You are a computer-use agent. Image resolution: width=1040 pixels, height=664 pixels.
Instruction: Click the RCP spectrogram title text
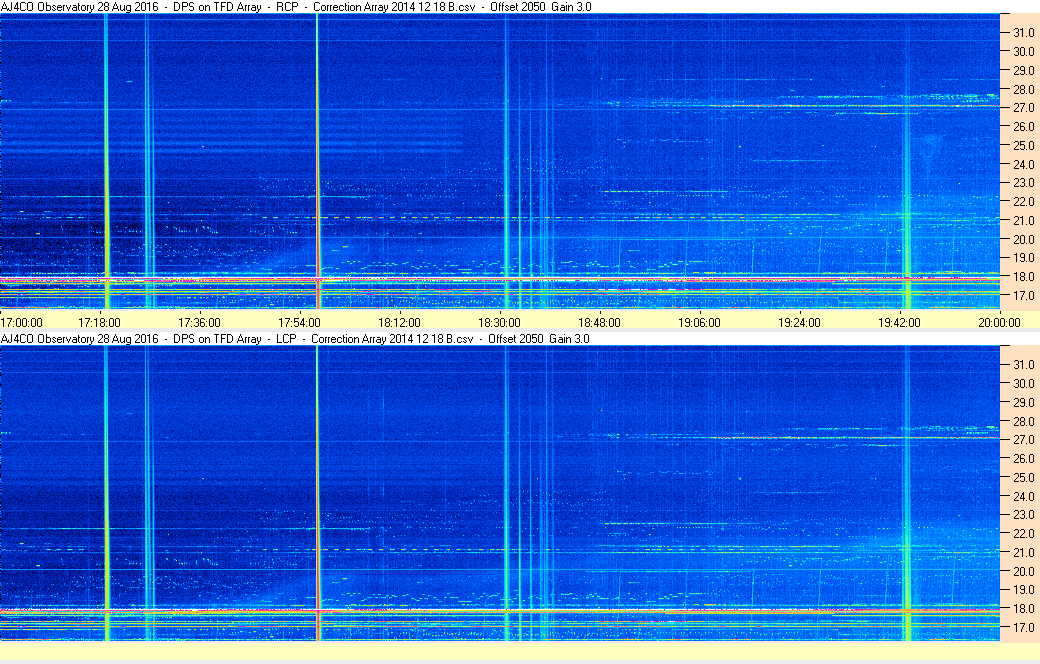296,7
